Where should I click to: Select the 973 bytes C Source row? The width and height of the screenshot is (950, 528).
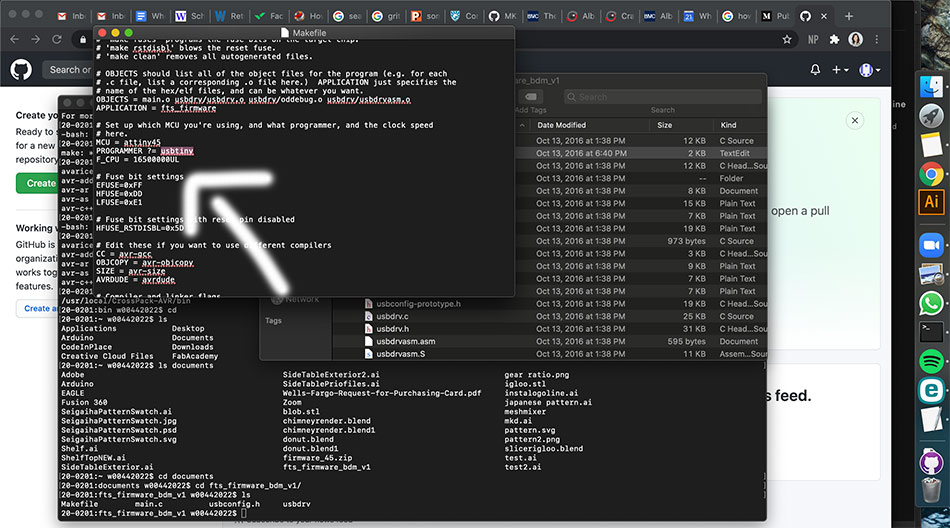pyautogui.click(x=642, y=241)
